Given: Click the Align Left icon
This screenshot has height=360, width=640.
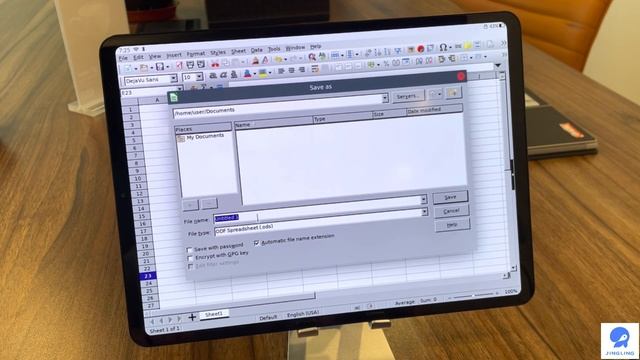Looking at the screenshot, I should click(281, 71).
